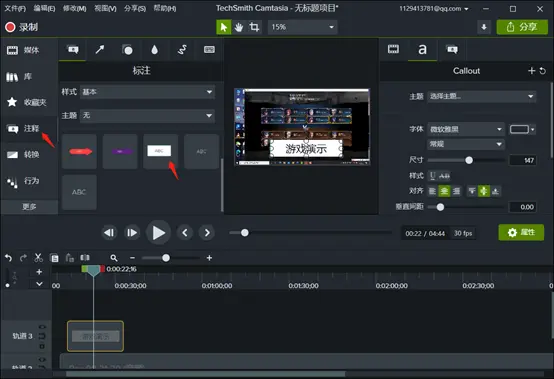
Task: Activate the crop tool
Action: pos(254,27)
